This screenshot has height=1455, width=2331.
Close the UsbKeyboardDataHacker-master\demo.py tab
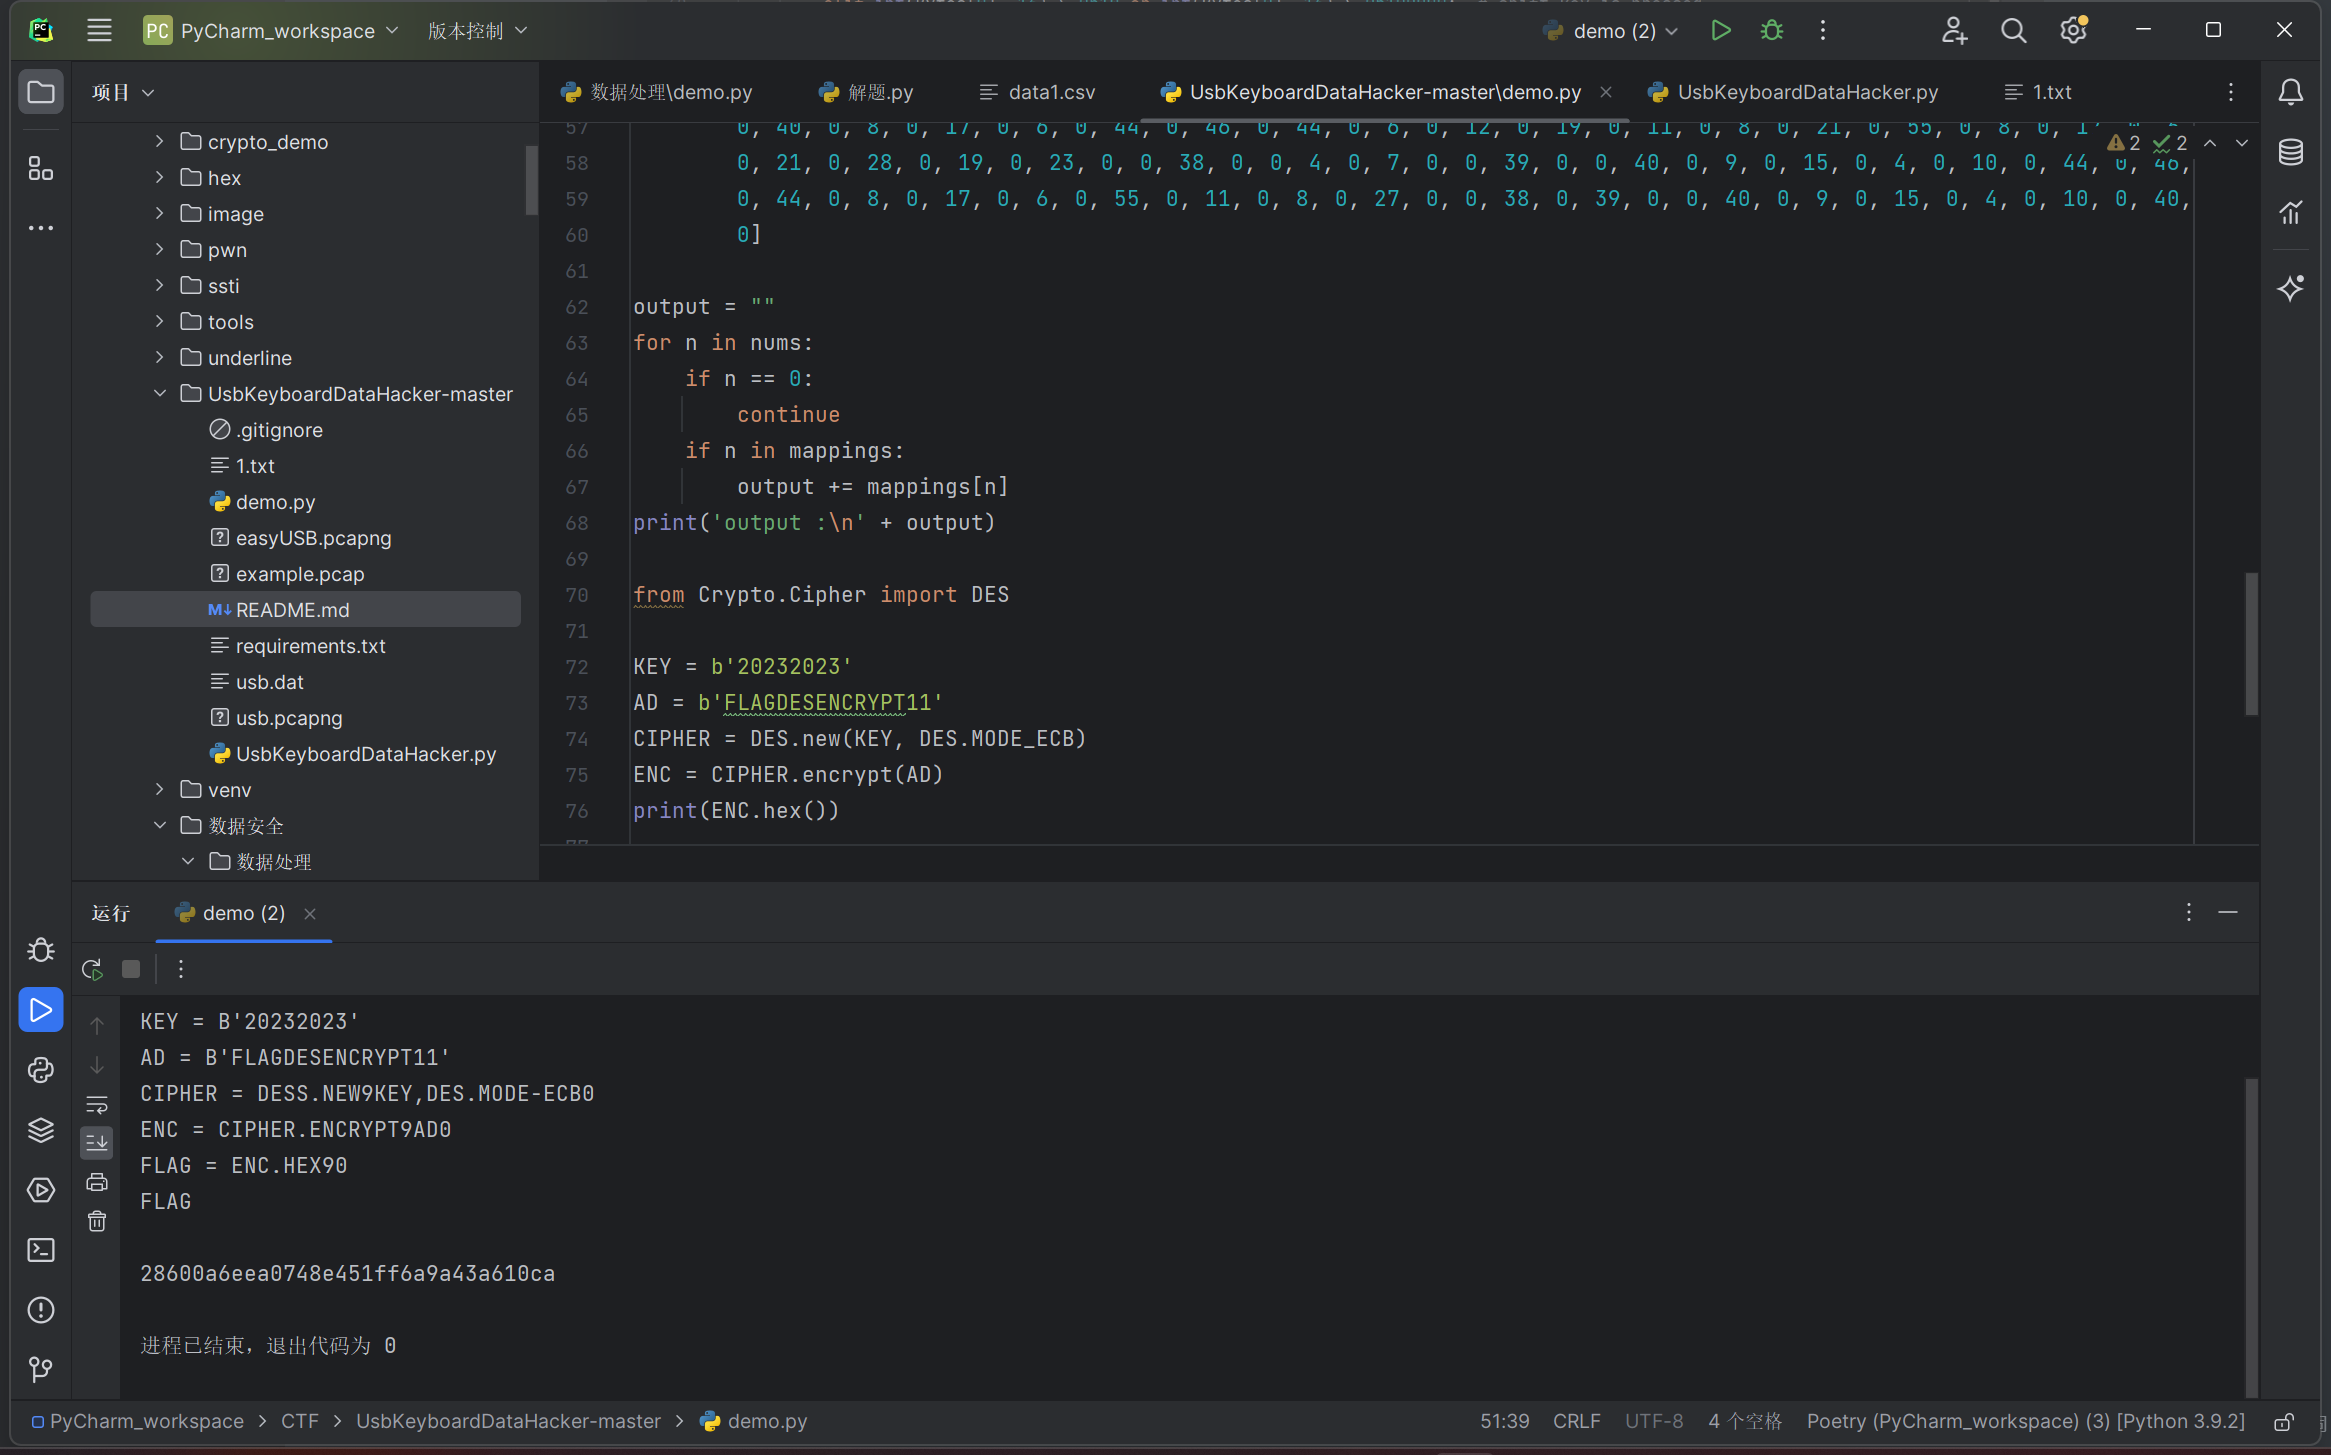pyautogui.click(x=1606, y=92)
